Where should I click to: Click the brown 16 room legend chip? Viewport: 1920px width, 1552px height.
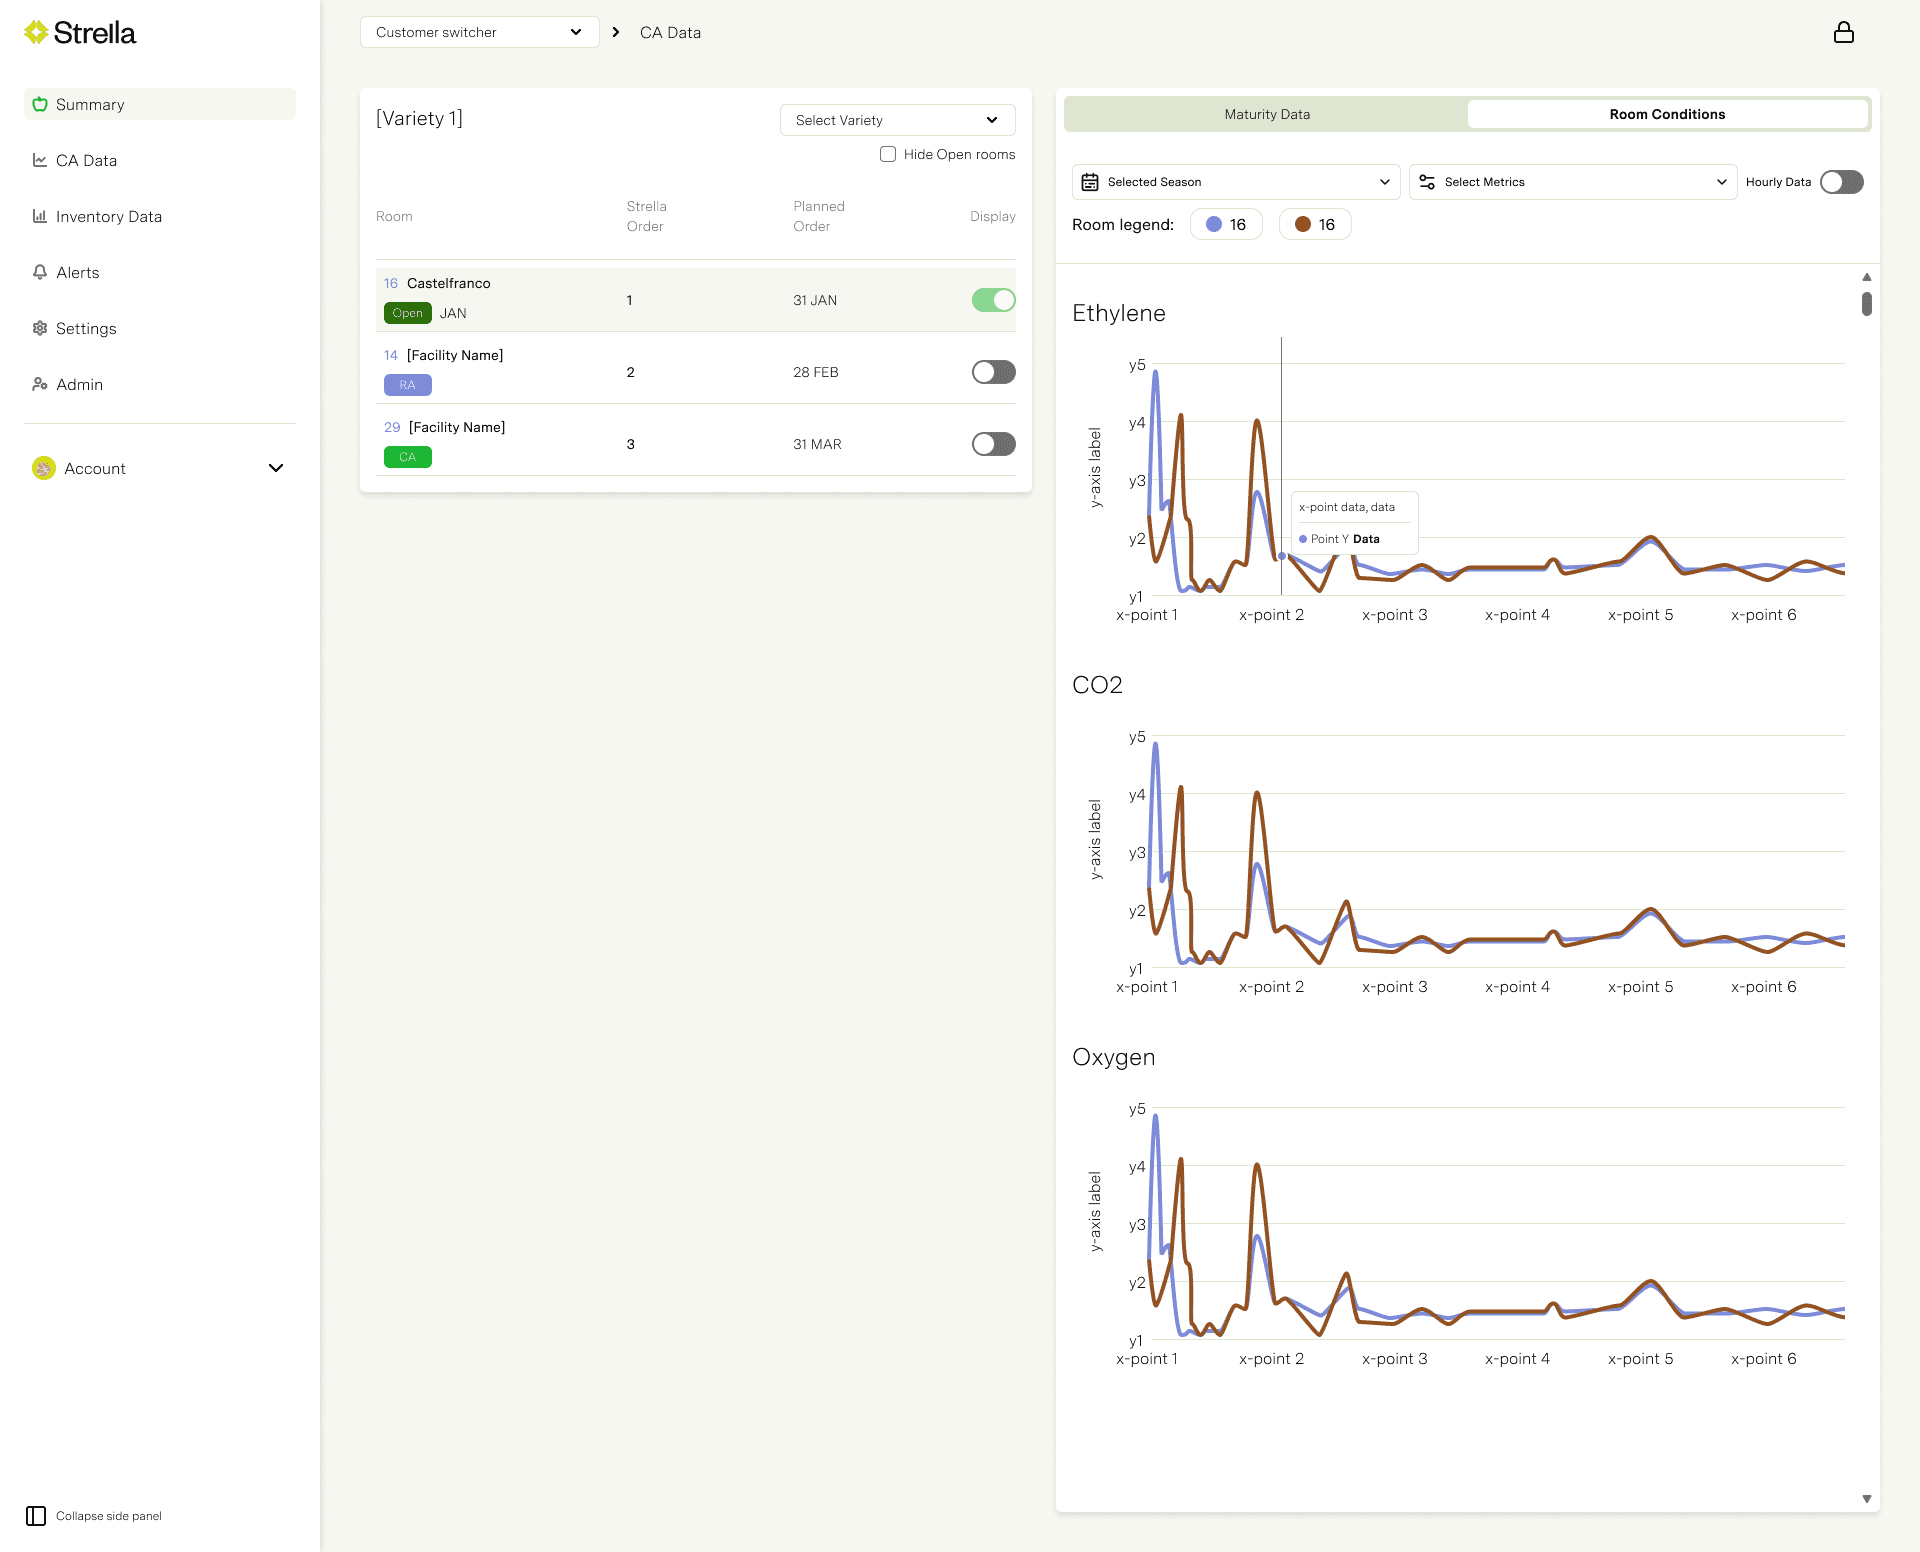pyautogui.click(x=1314, y=224)
